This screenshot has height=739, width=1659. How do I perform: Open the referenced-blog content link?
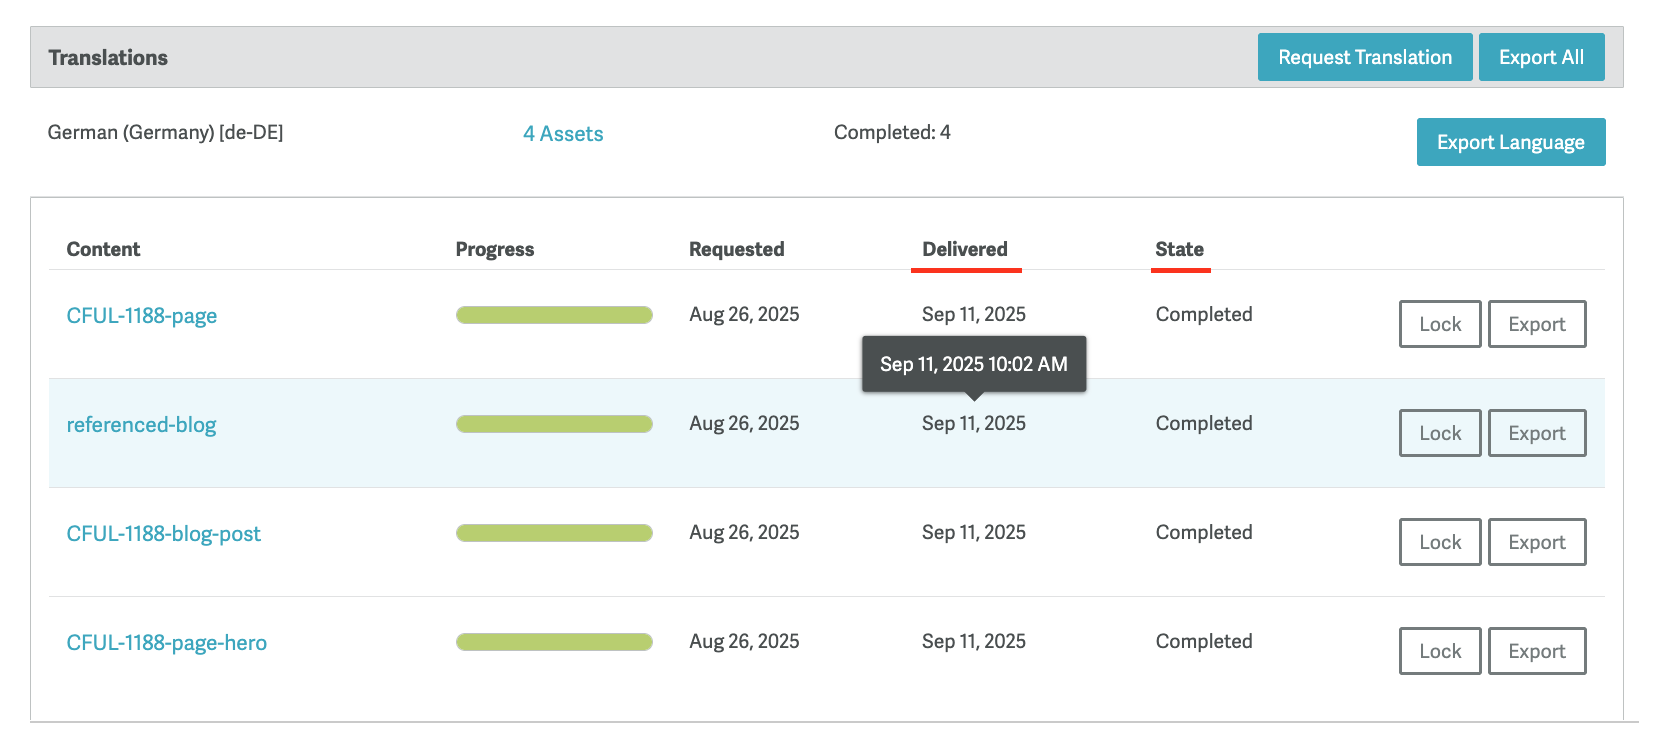pyautogui.click(x=141, y=425)
